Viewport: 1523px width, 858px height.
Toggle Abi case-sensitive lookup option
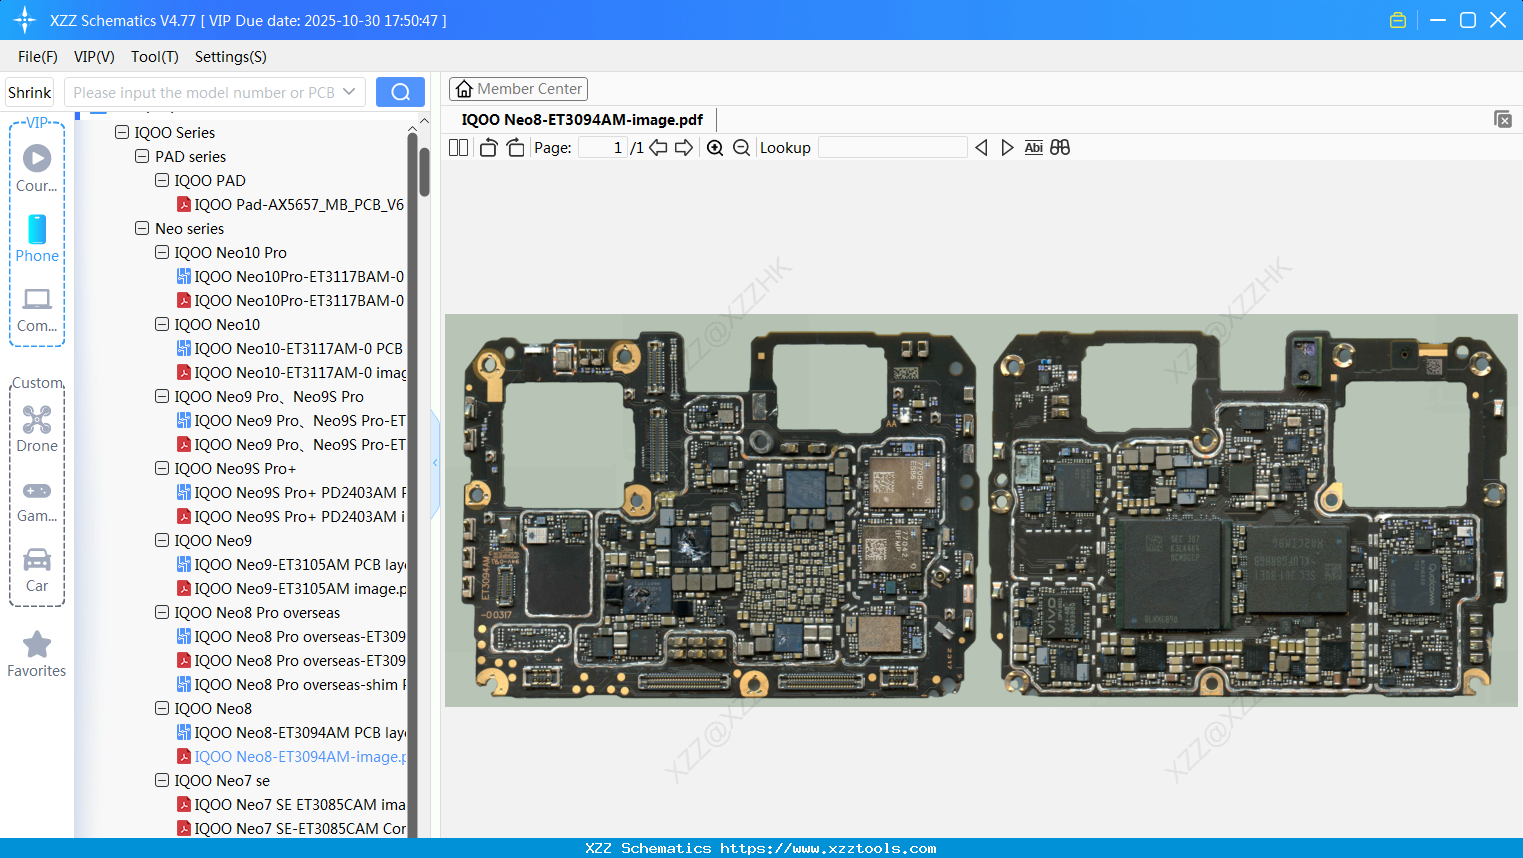[x=1033, y=147]
